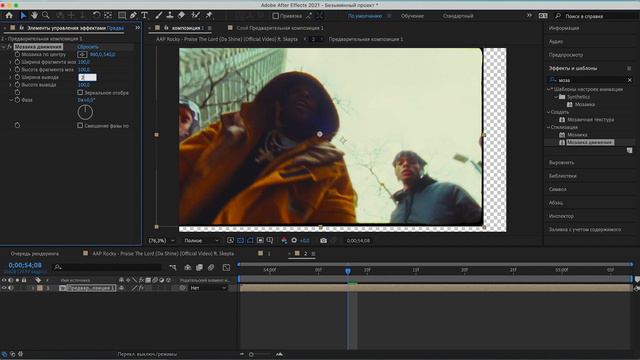Viewport: 640px width, 360px height.
Task: Select the Обучение workspace
Action: click(412, 16)
